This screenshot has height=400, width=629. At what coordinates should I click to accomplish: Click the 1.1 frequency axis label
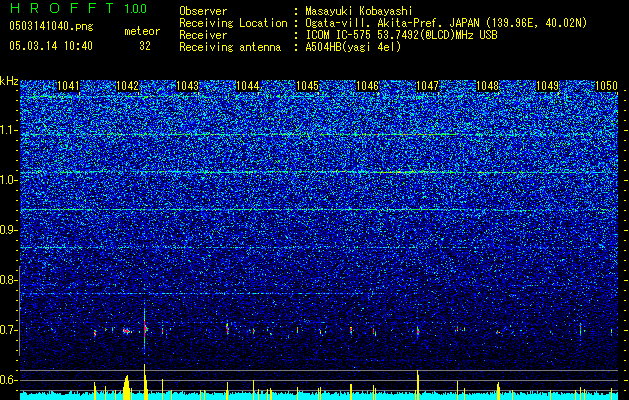click(x=7, y=130)
